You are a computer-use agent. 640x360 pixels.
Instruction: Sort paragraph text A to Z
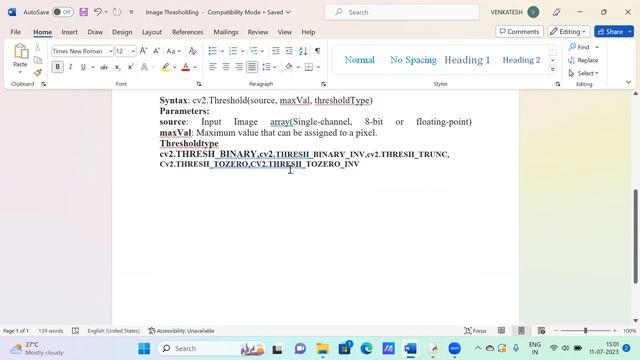[303, 51]
